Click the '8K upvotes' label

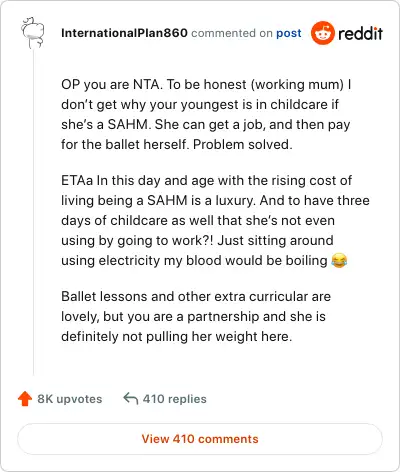(x=70, y=399)
